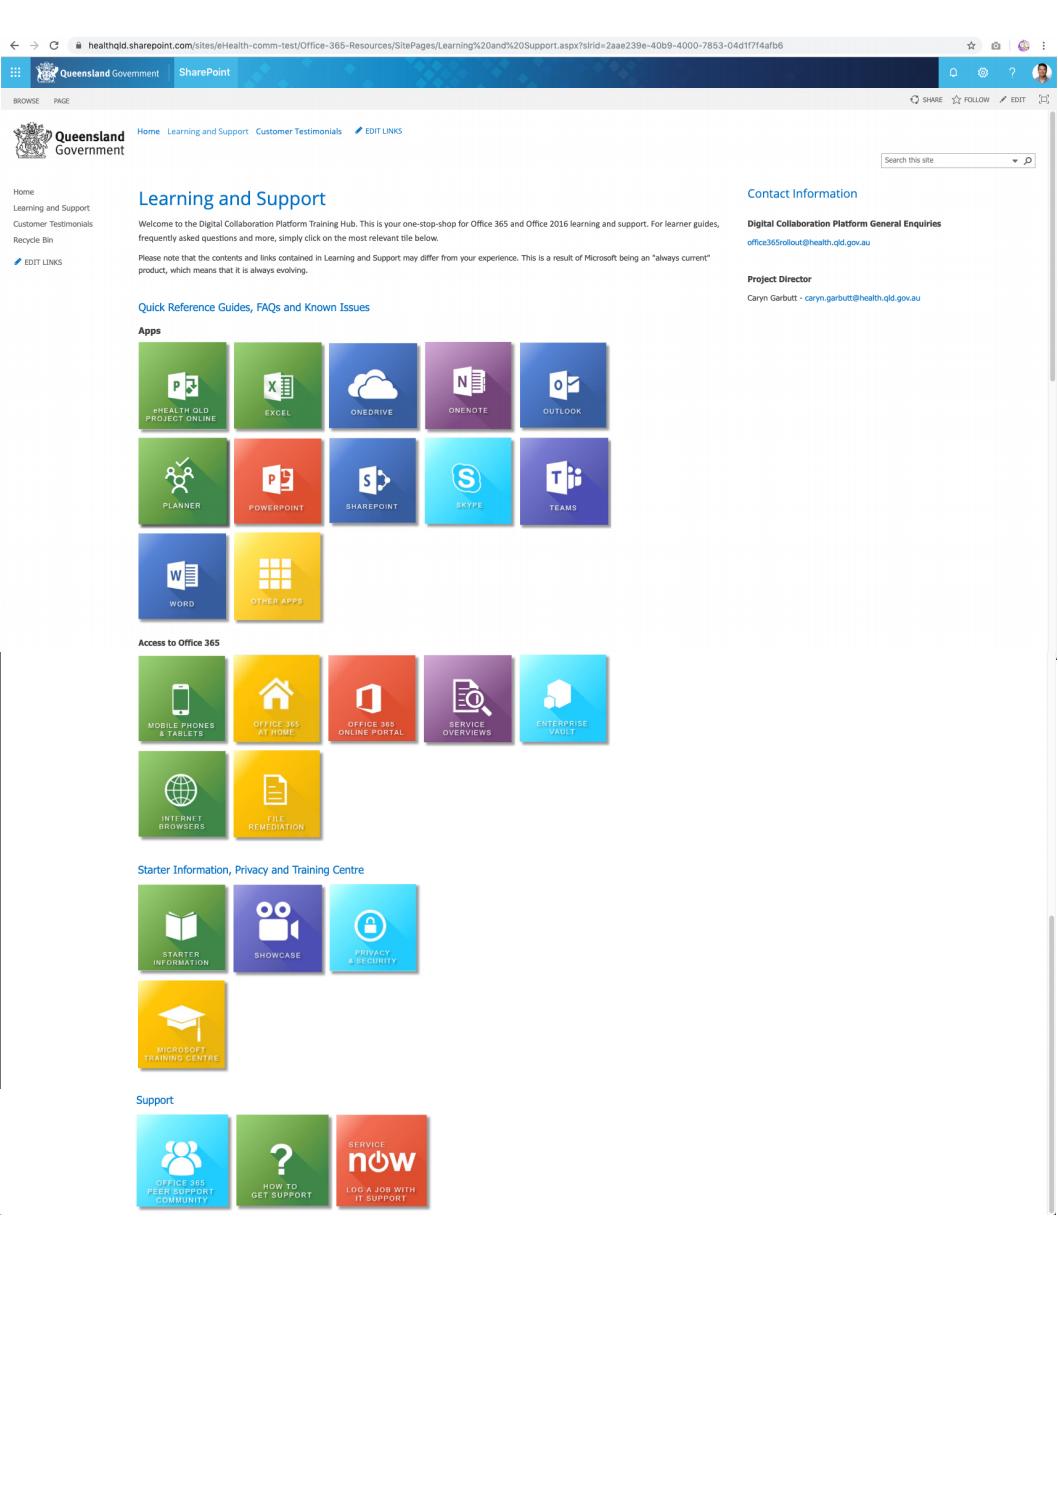Image resolution: width=1058 pixels, height=1497 pixels.
Task: Open the Excel app tile
Action: coord(278,386)
